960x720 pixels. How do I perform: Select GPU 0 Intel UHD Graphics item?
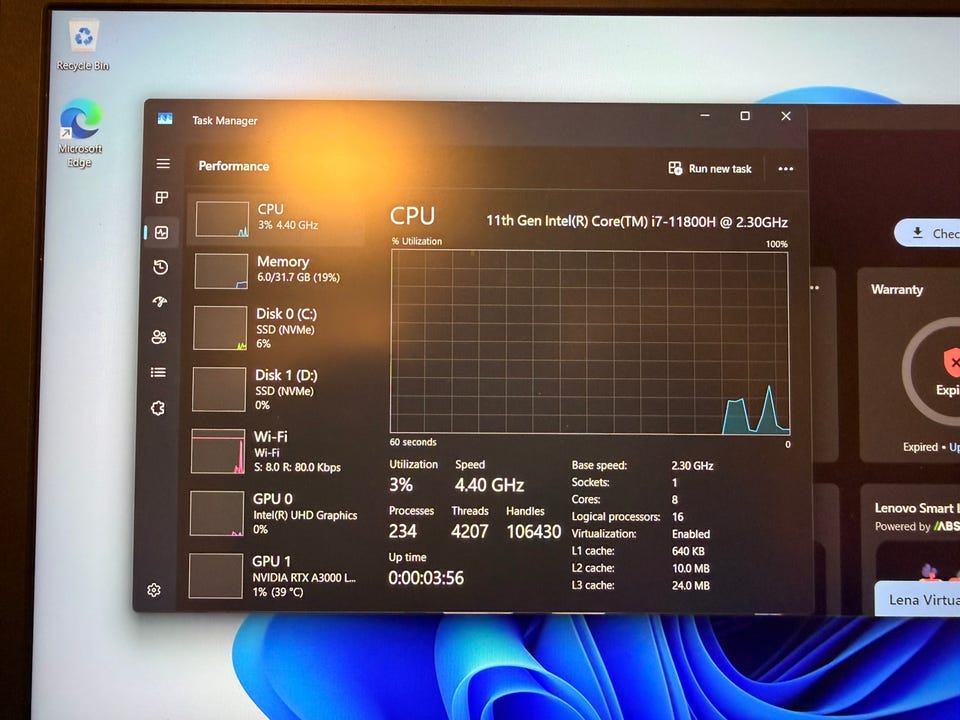273,514
